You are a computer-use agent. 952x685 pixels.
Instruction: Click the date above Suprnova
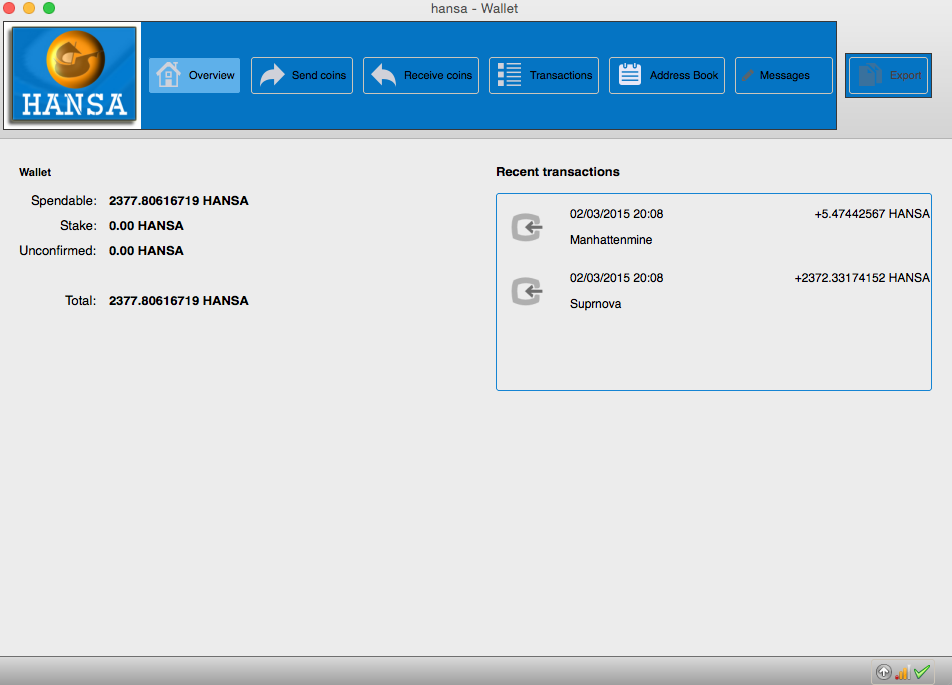(616, 278)
